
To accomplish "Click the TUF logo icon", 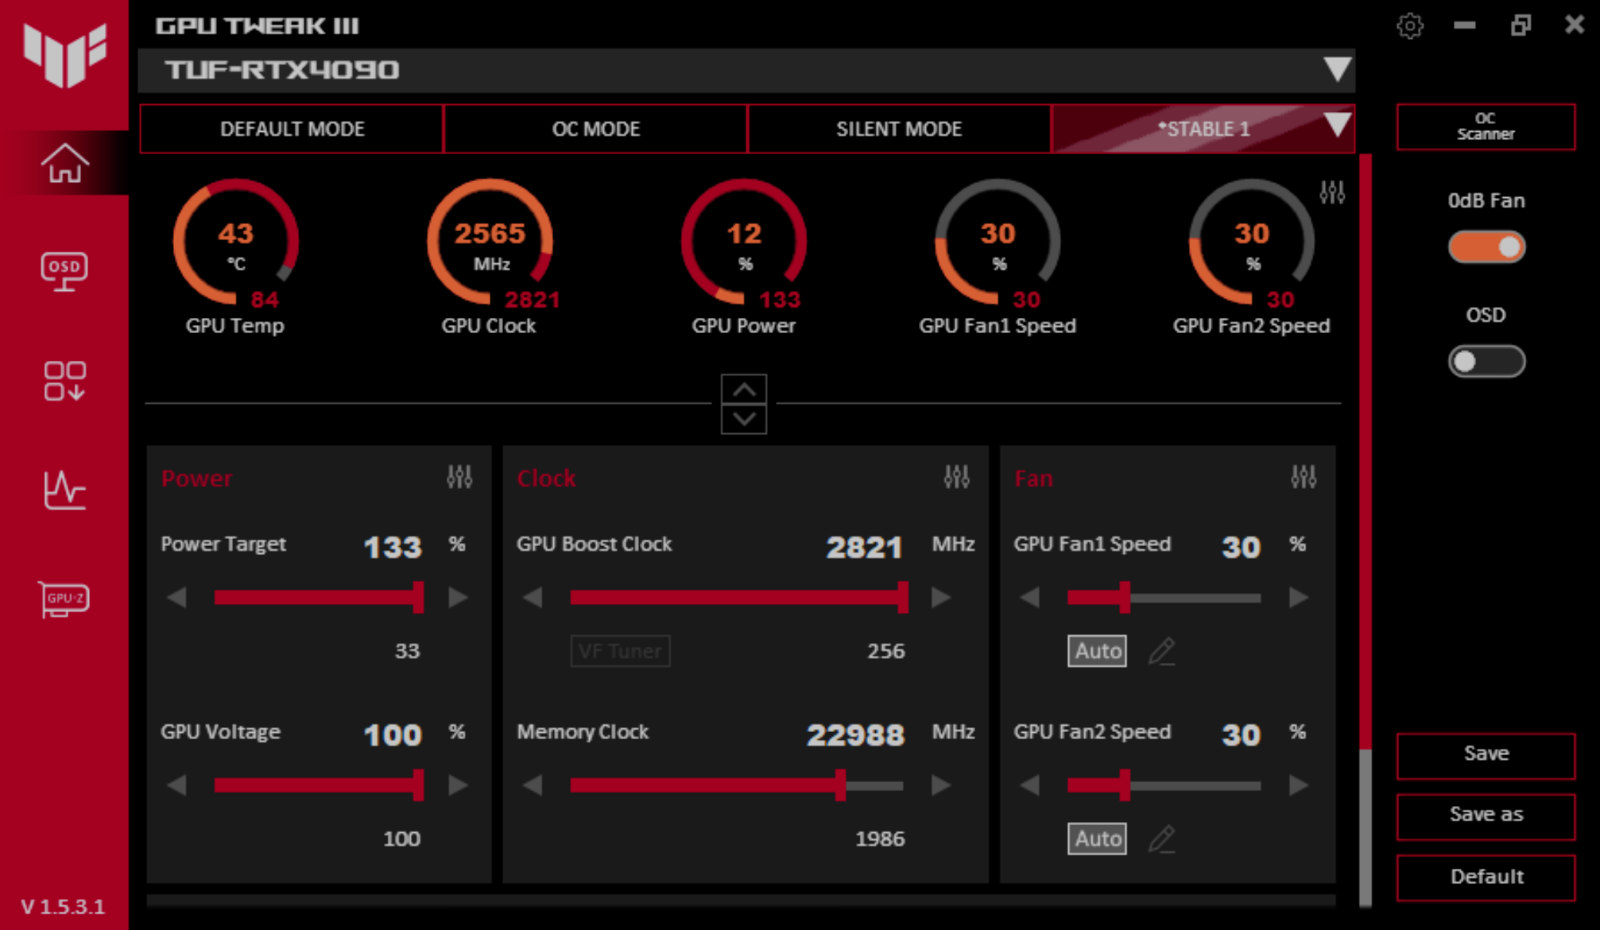I will pos(65,55).
